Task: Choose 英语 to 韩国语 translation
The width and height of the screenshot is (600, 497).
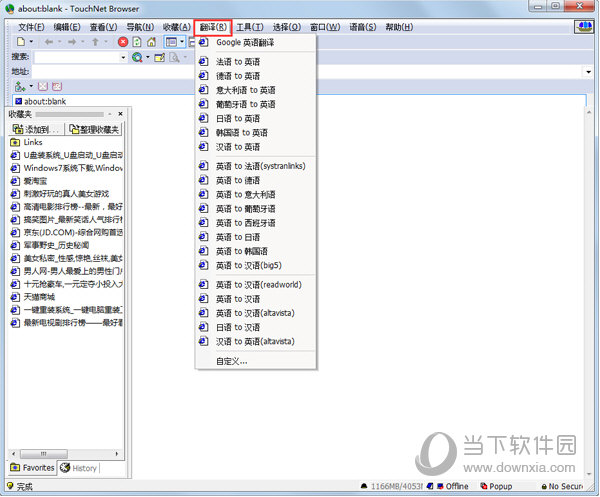Action: point(256,251)
